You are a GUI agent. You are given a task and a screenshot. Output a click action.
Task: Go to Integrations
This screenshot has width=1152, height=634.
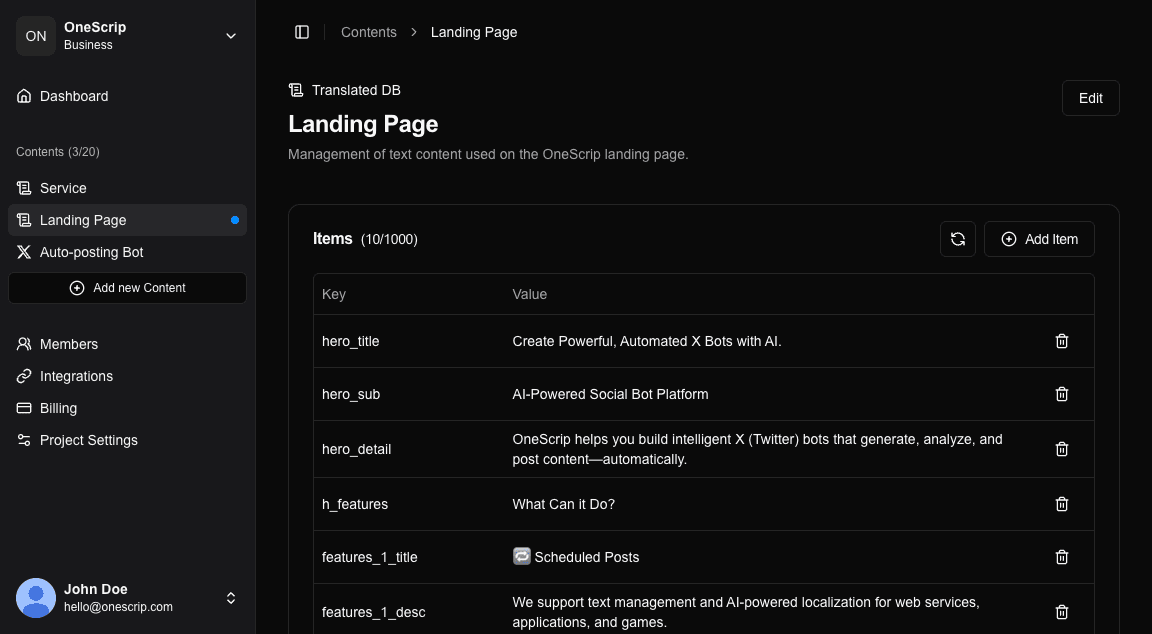[128, 376]
